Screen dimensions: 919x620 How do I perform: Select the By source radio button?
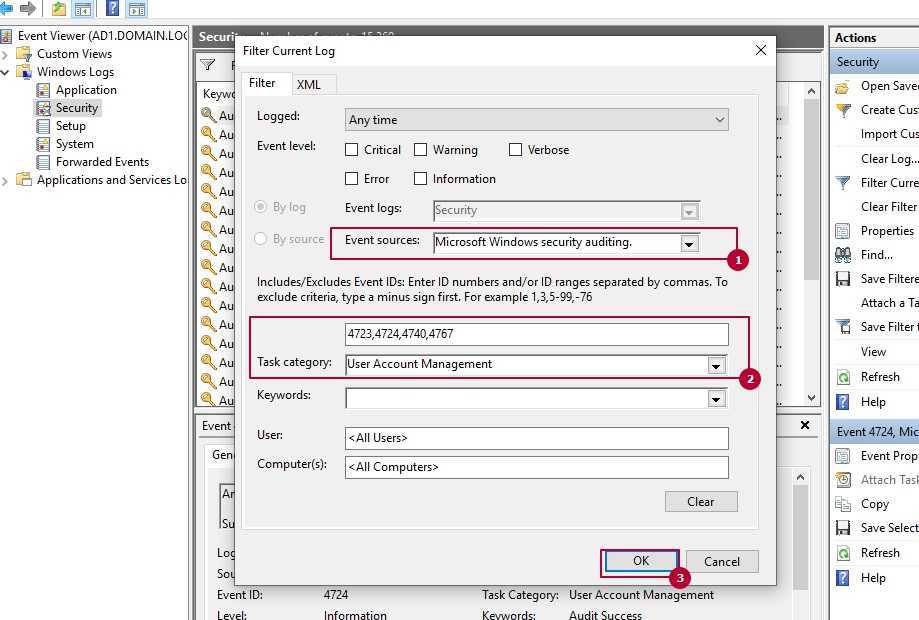coord(260,239)
